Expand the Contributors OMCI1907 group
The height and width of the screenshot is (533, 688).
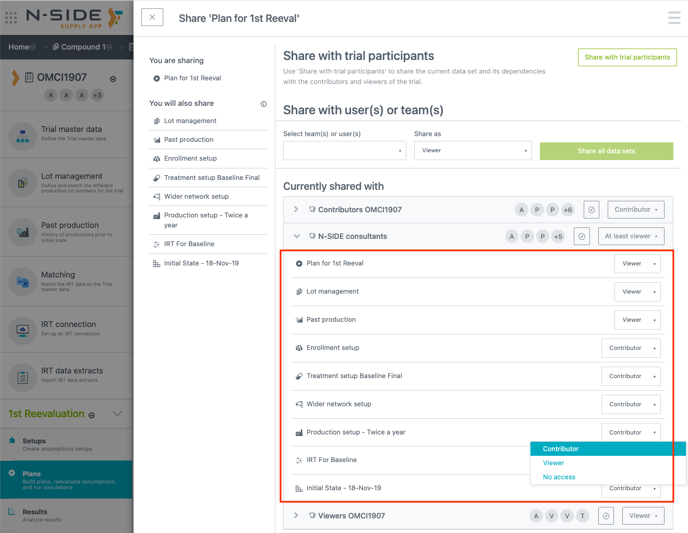[x=296, y=210]
